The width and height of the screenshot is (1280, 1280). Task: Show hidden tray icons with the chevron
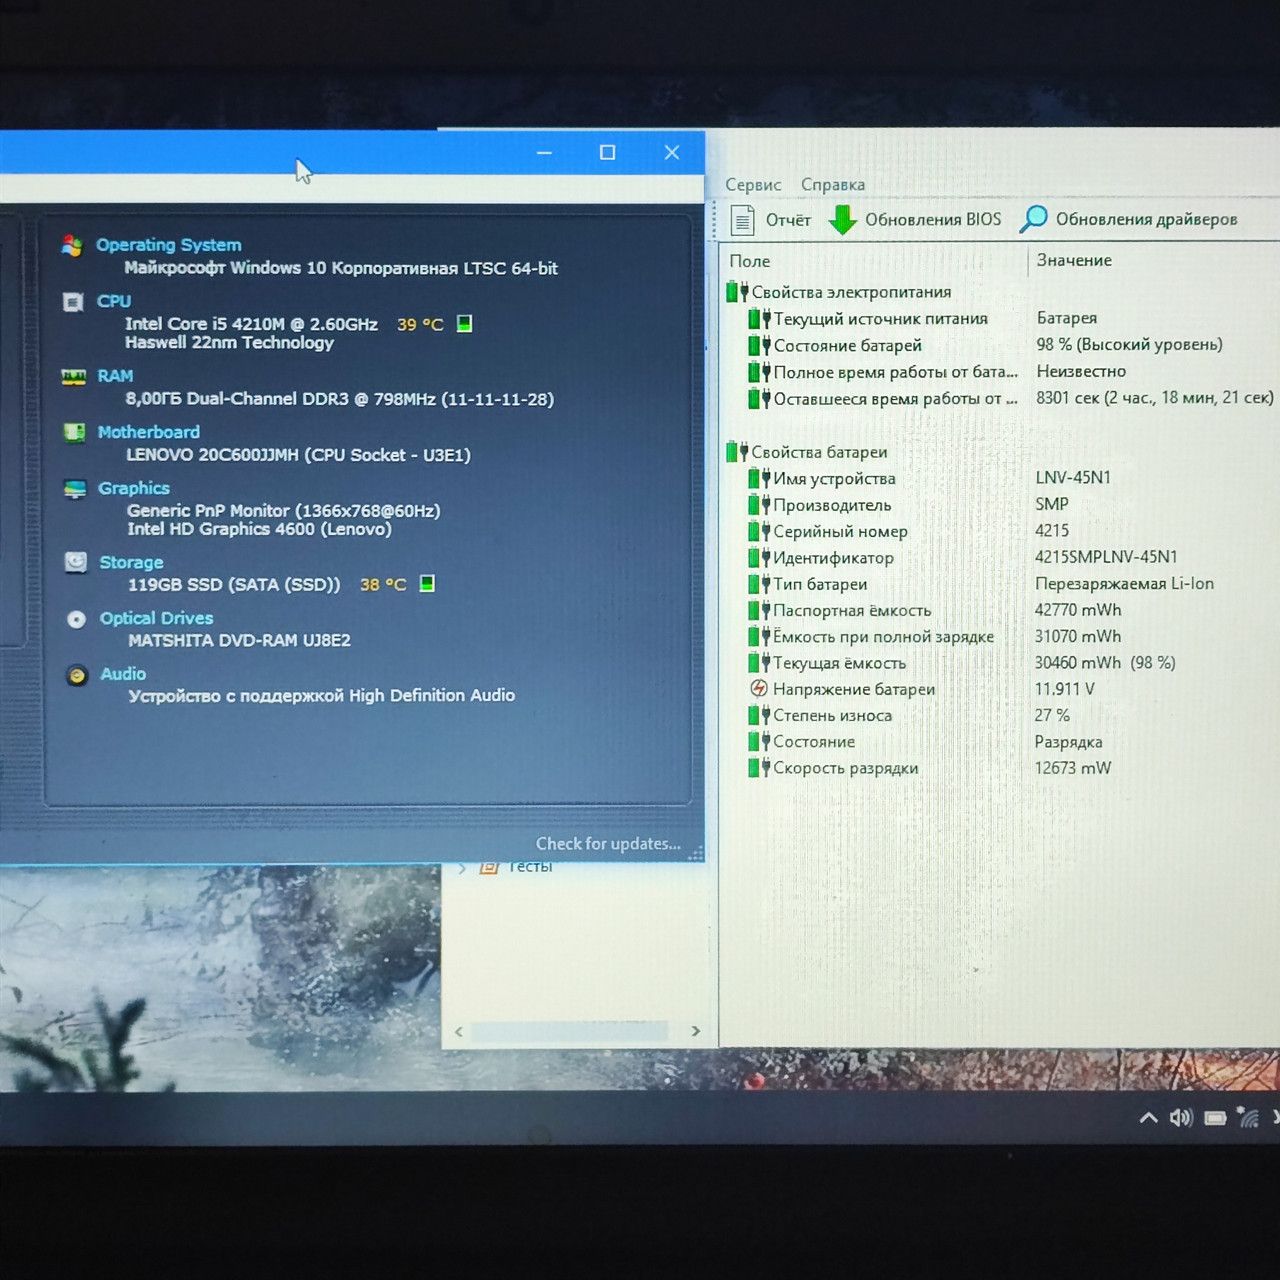tap(1149, 1118)
